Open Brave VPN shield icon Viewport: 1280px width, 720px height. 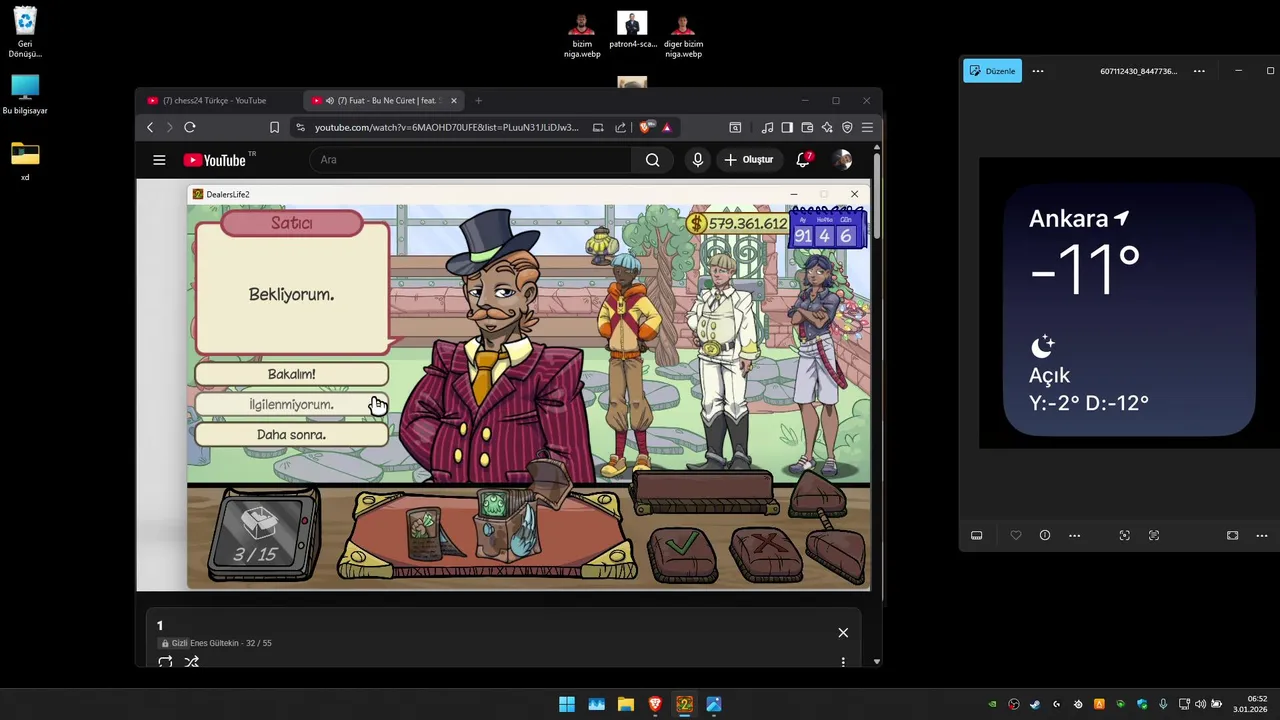click(x=847, y=127)
